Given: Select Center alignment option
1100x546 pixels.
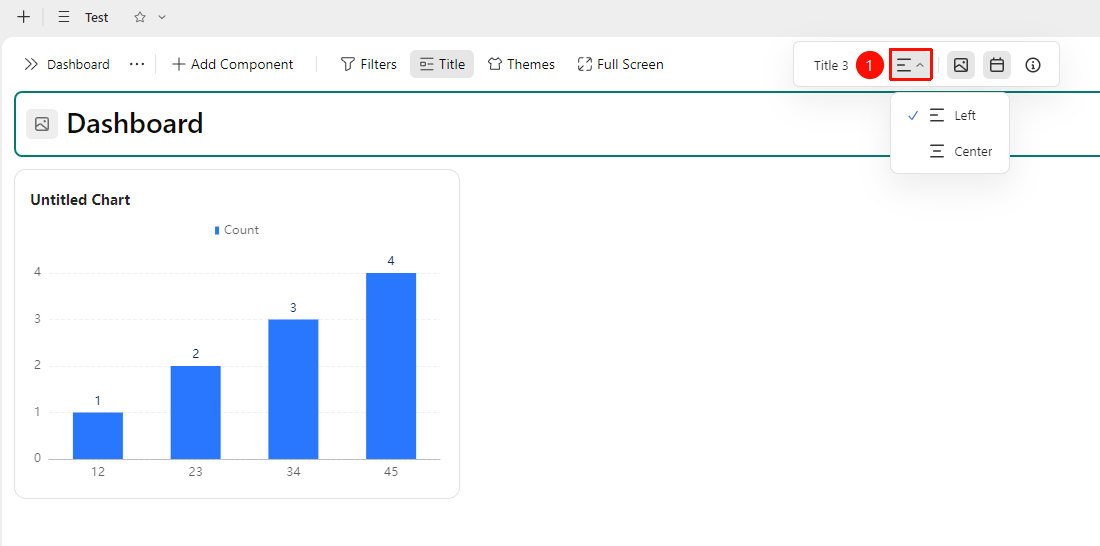Looking at the screenshot, I should coord(950,152).
